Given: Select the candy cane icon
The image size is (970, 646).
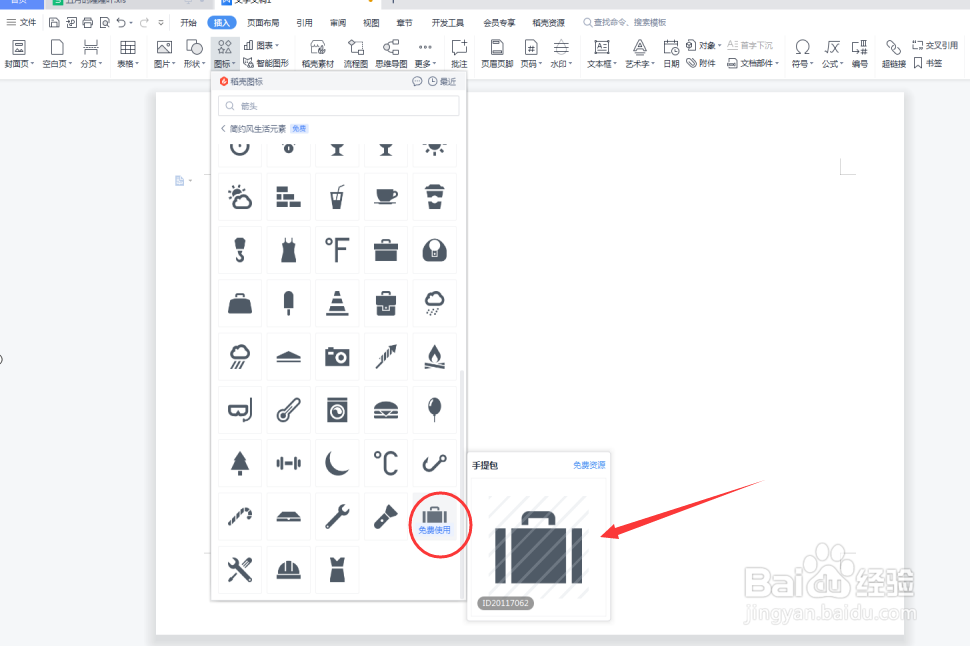Looking at the screenshot, I should (x=240, y=517).
